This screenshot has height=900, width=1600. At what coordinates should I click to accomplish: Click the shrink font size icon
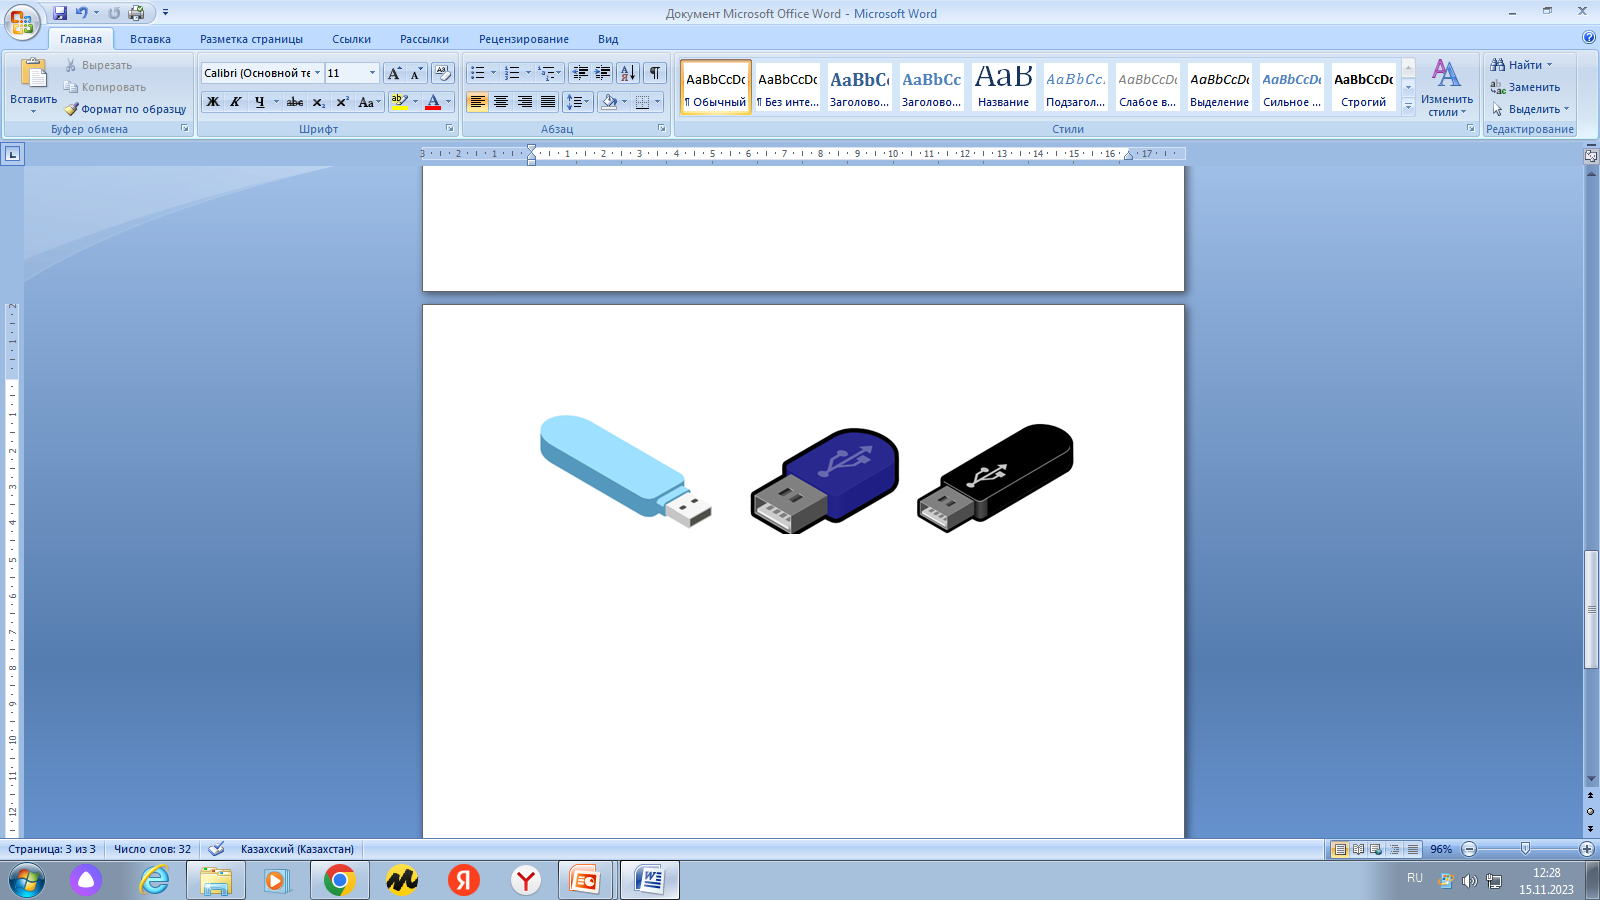point(416,73)
